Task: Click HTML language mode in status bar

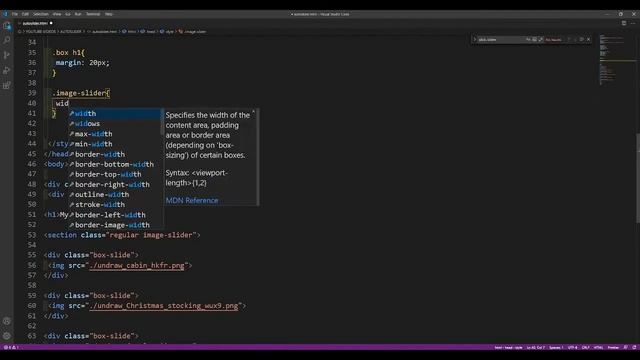Action: 598,347
